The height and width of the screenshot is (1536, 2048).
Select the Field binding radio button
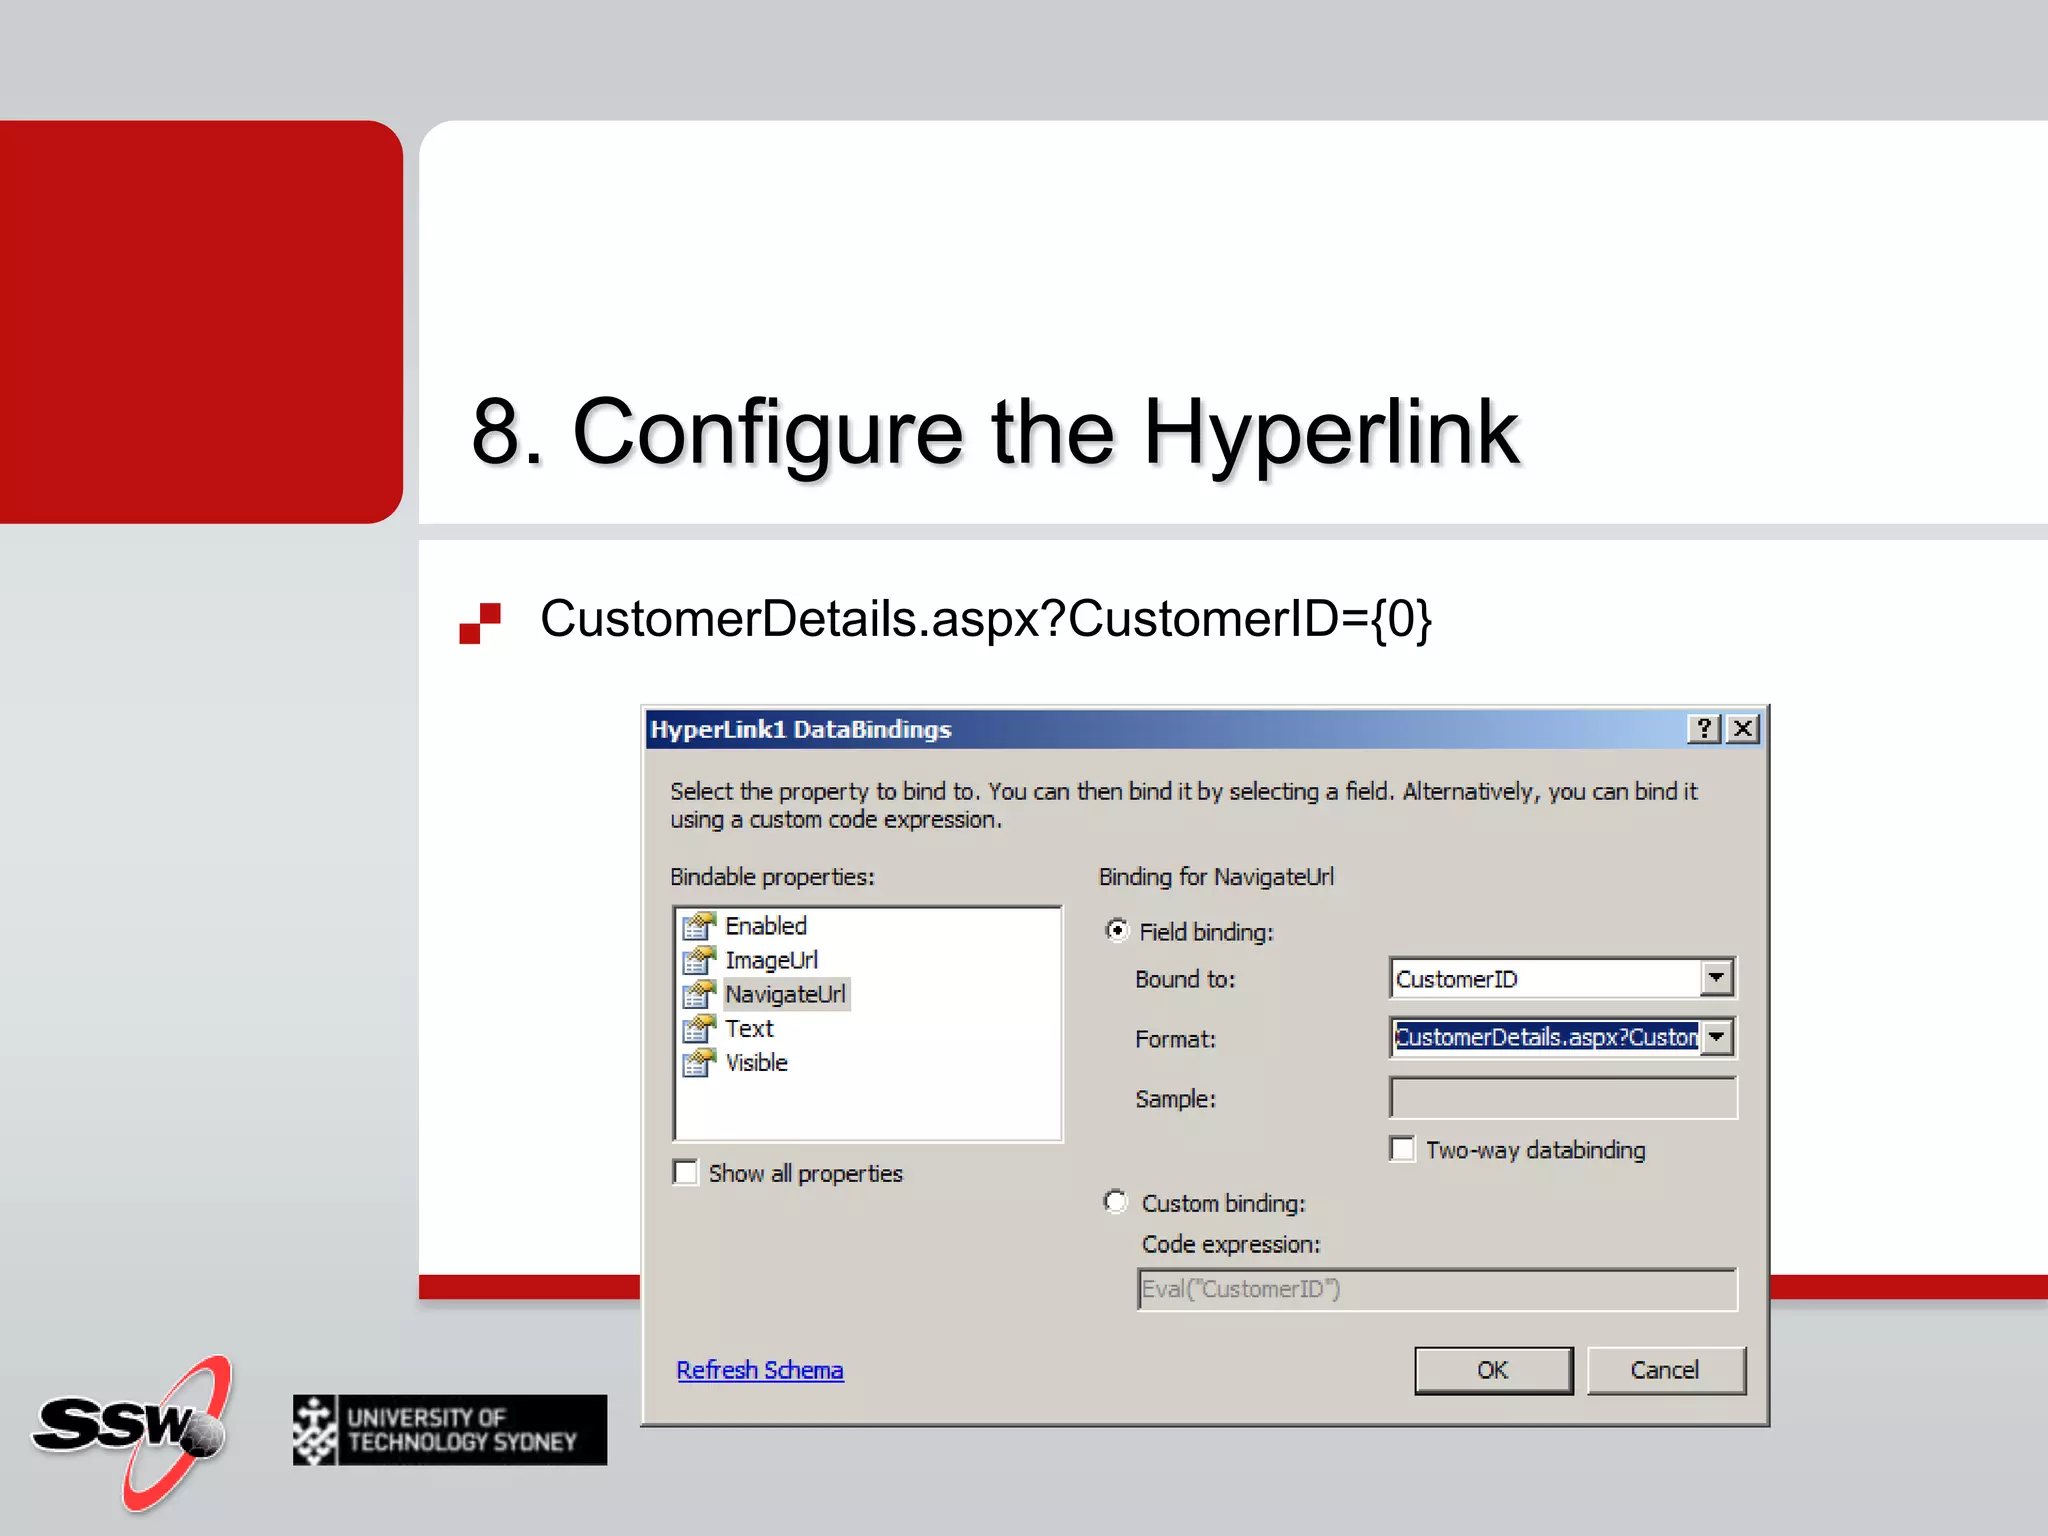tap(1116, 931)
